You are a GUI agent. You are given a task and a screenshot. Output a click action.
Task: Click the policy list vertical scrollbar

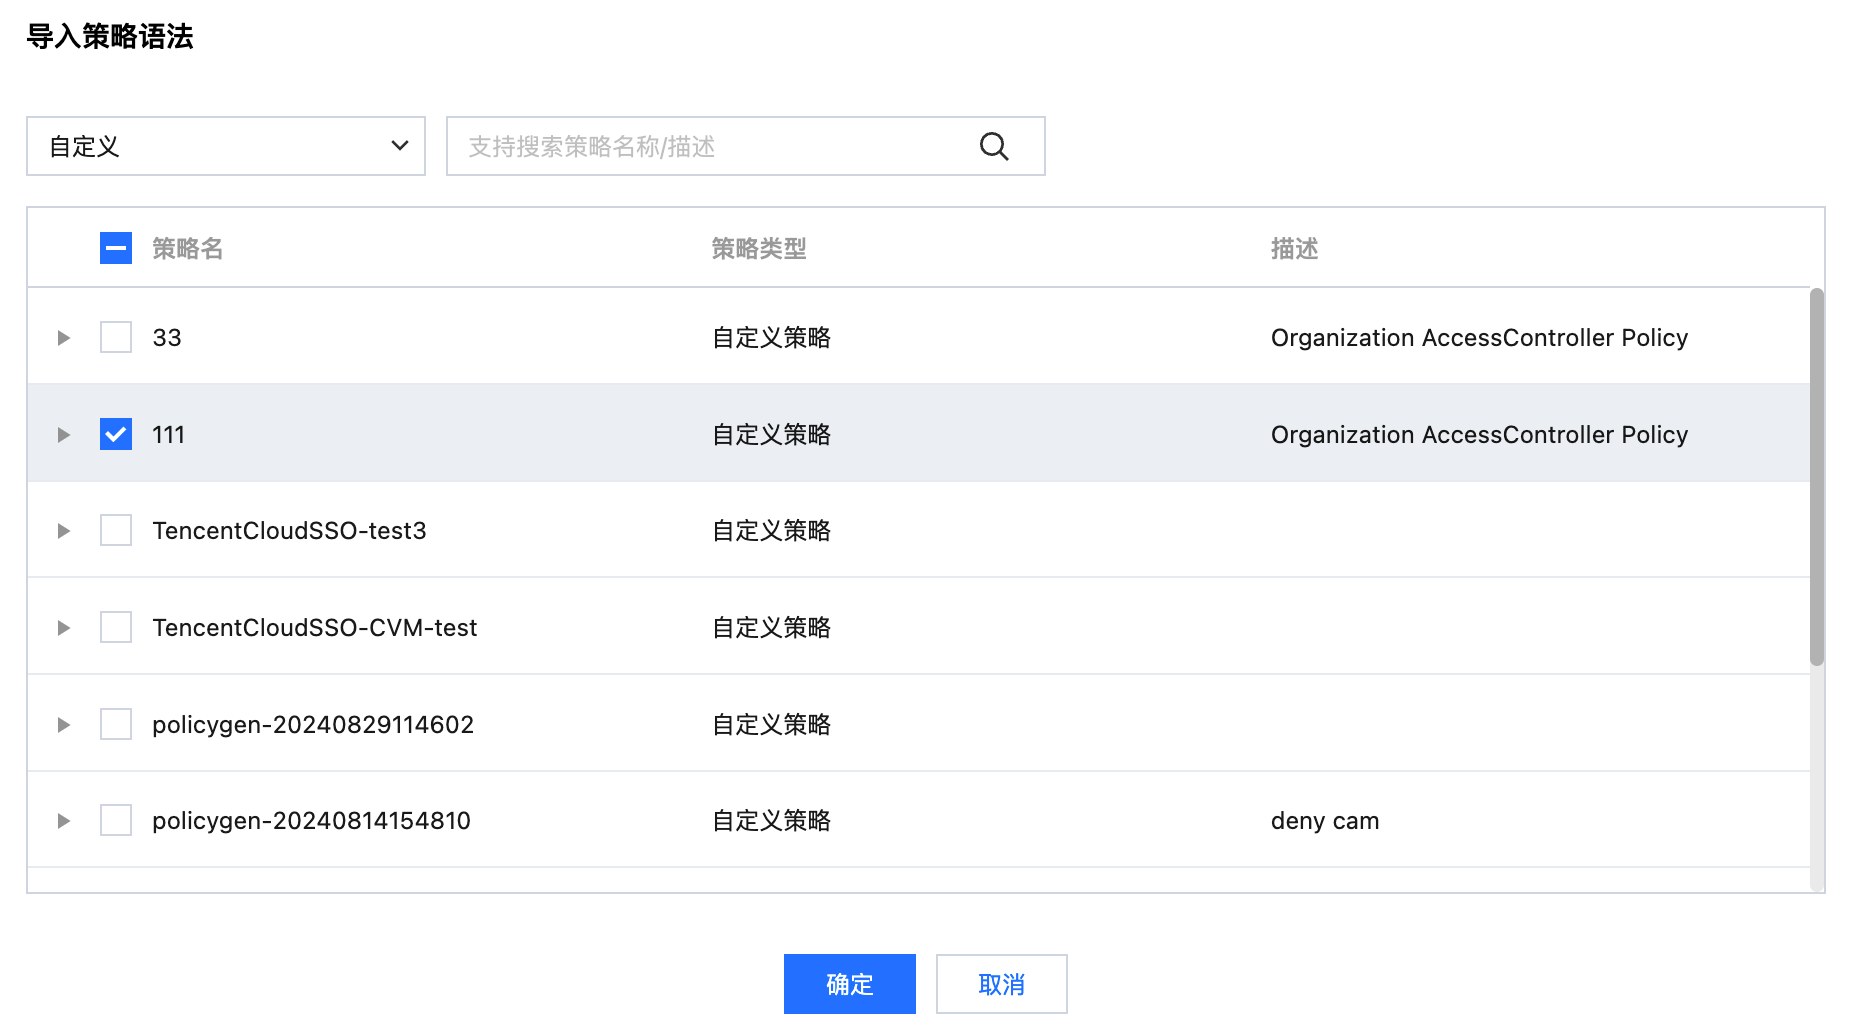[x=1816, y=477]
